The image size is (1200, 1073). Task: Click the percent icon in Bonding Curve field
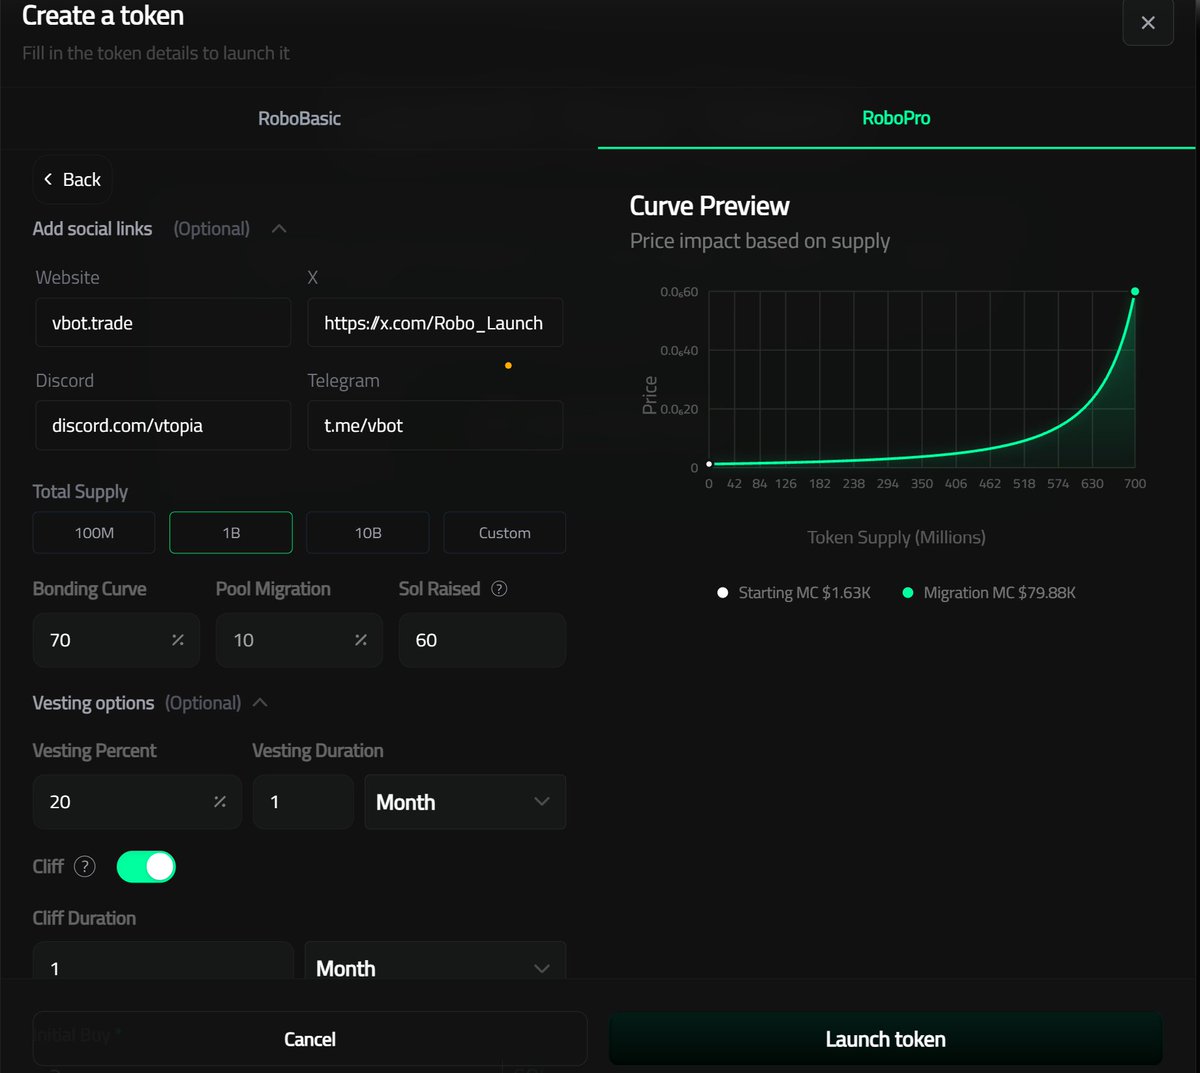click(x=176, y=640)
